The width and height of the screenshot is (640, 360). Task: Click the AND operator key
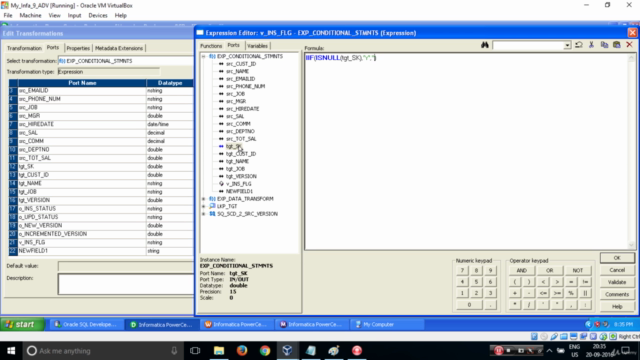[x=522, y=270]
